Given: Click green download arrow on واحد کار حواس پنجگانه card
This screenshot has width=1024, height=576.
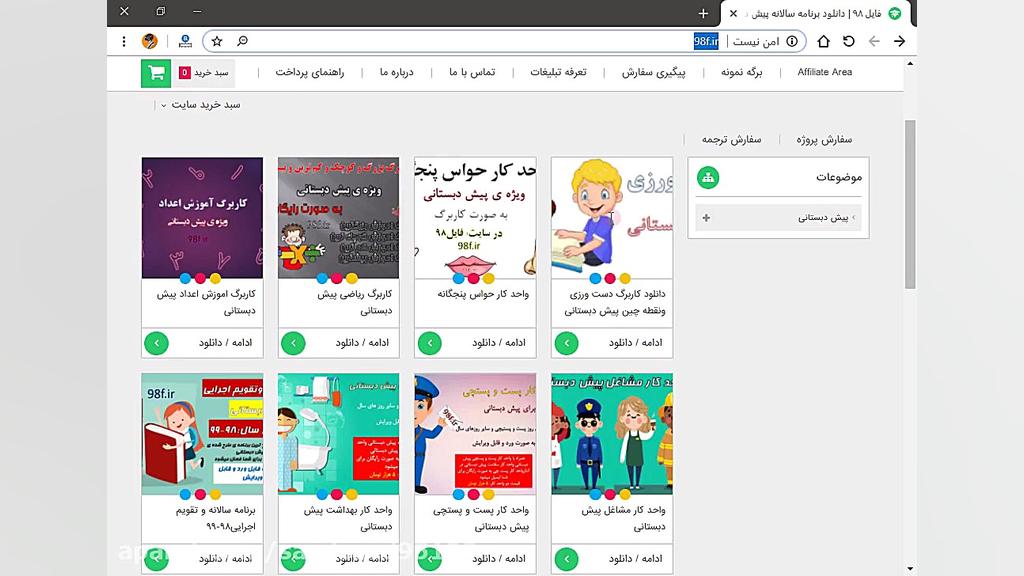Looking at the screenshot, I should (429, 343).
